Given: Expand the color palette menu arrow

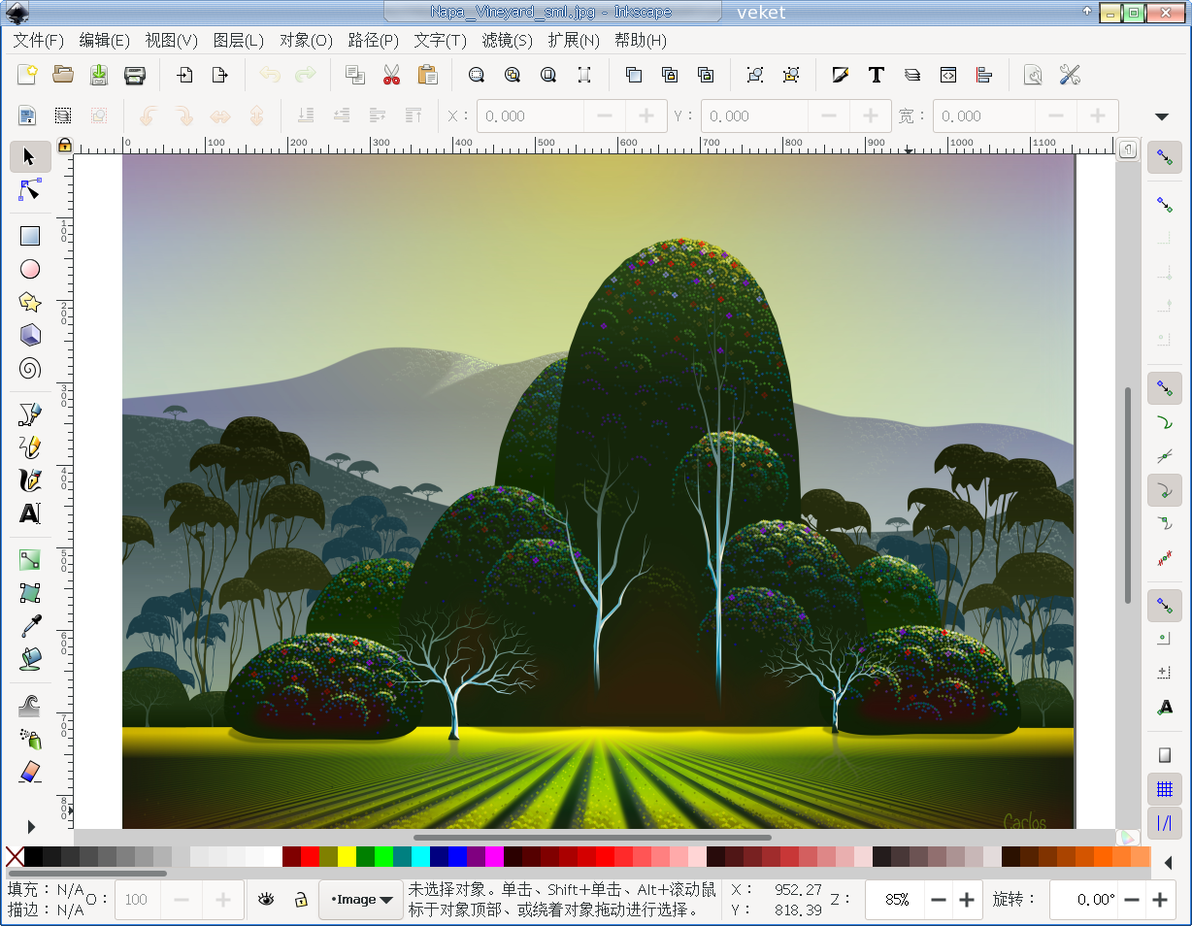Looking at the screenshot, I should coord(1168,863).
